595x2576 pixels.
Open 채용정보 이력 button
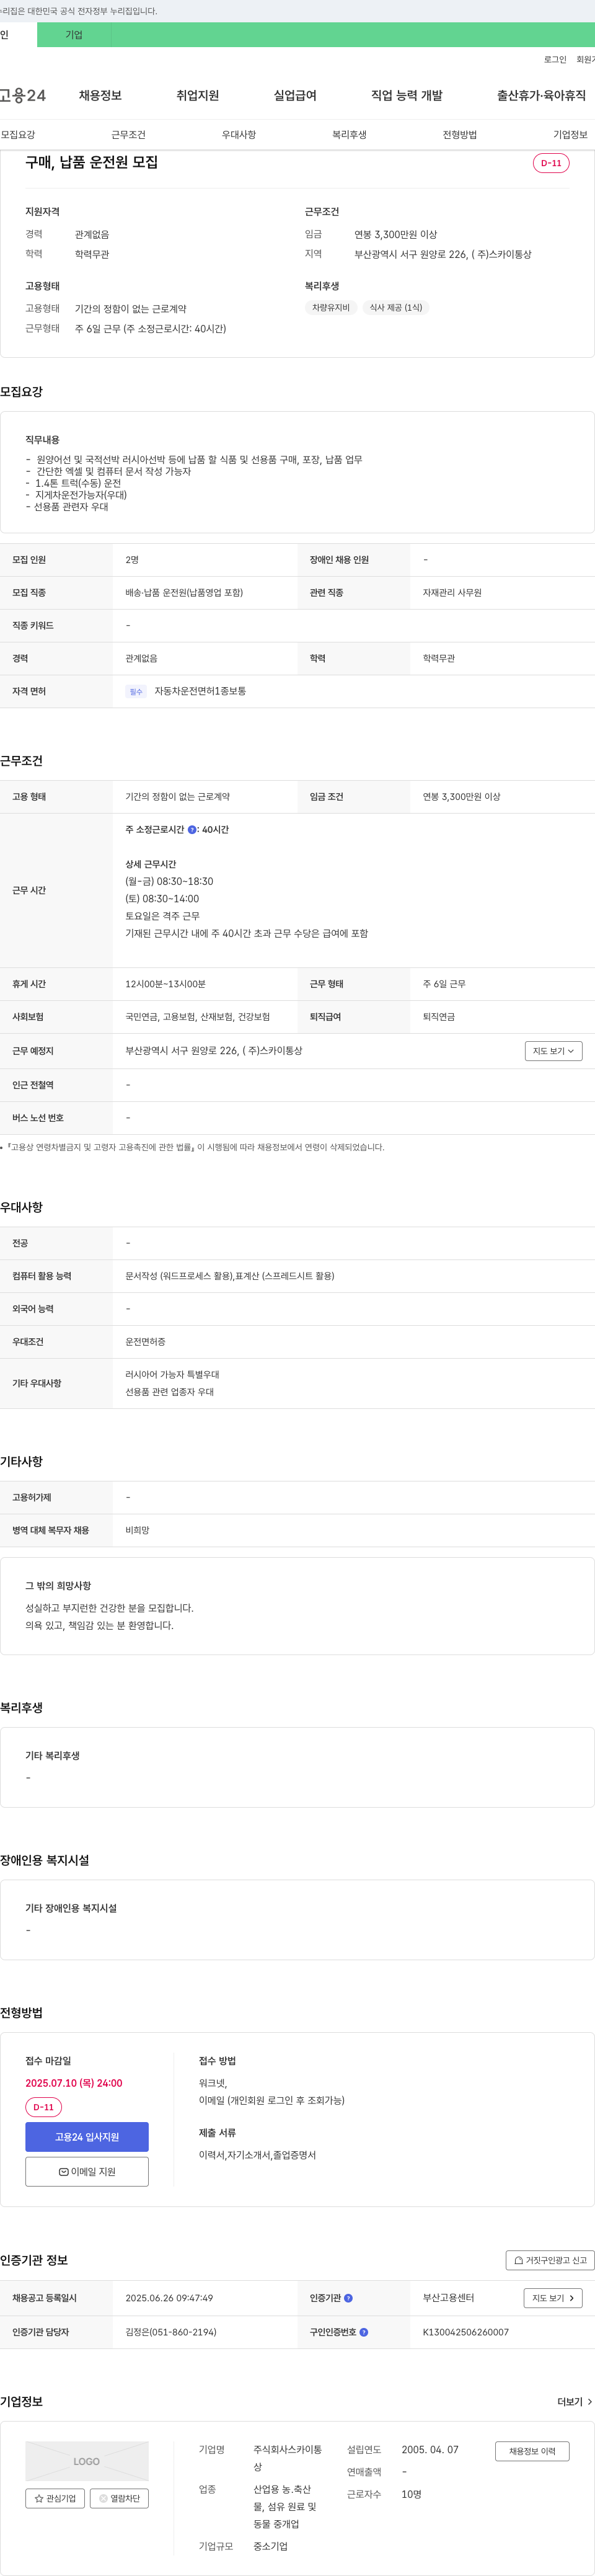[532, 2452]
